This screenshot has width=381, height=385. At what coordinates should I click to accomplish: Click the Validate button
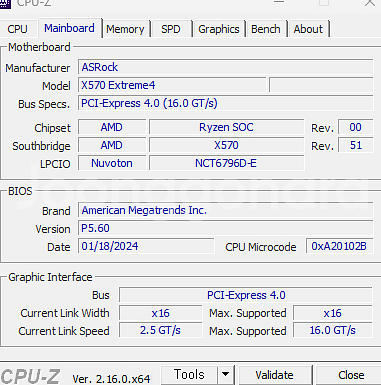pyautogui.click(x=275, y=375)
